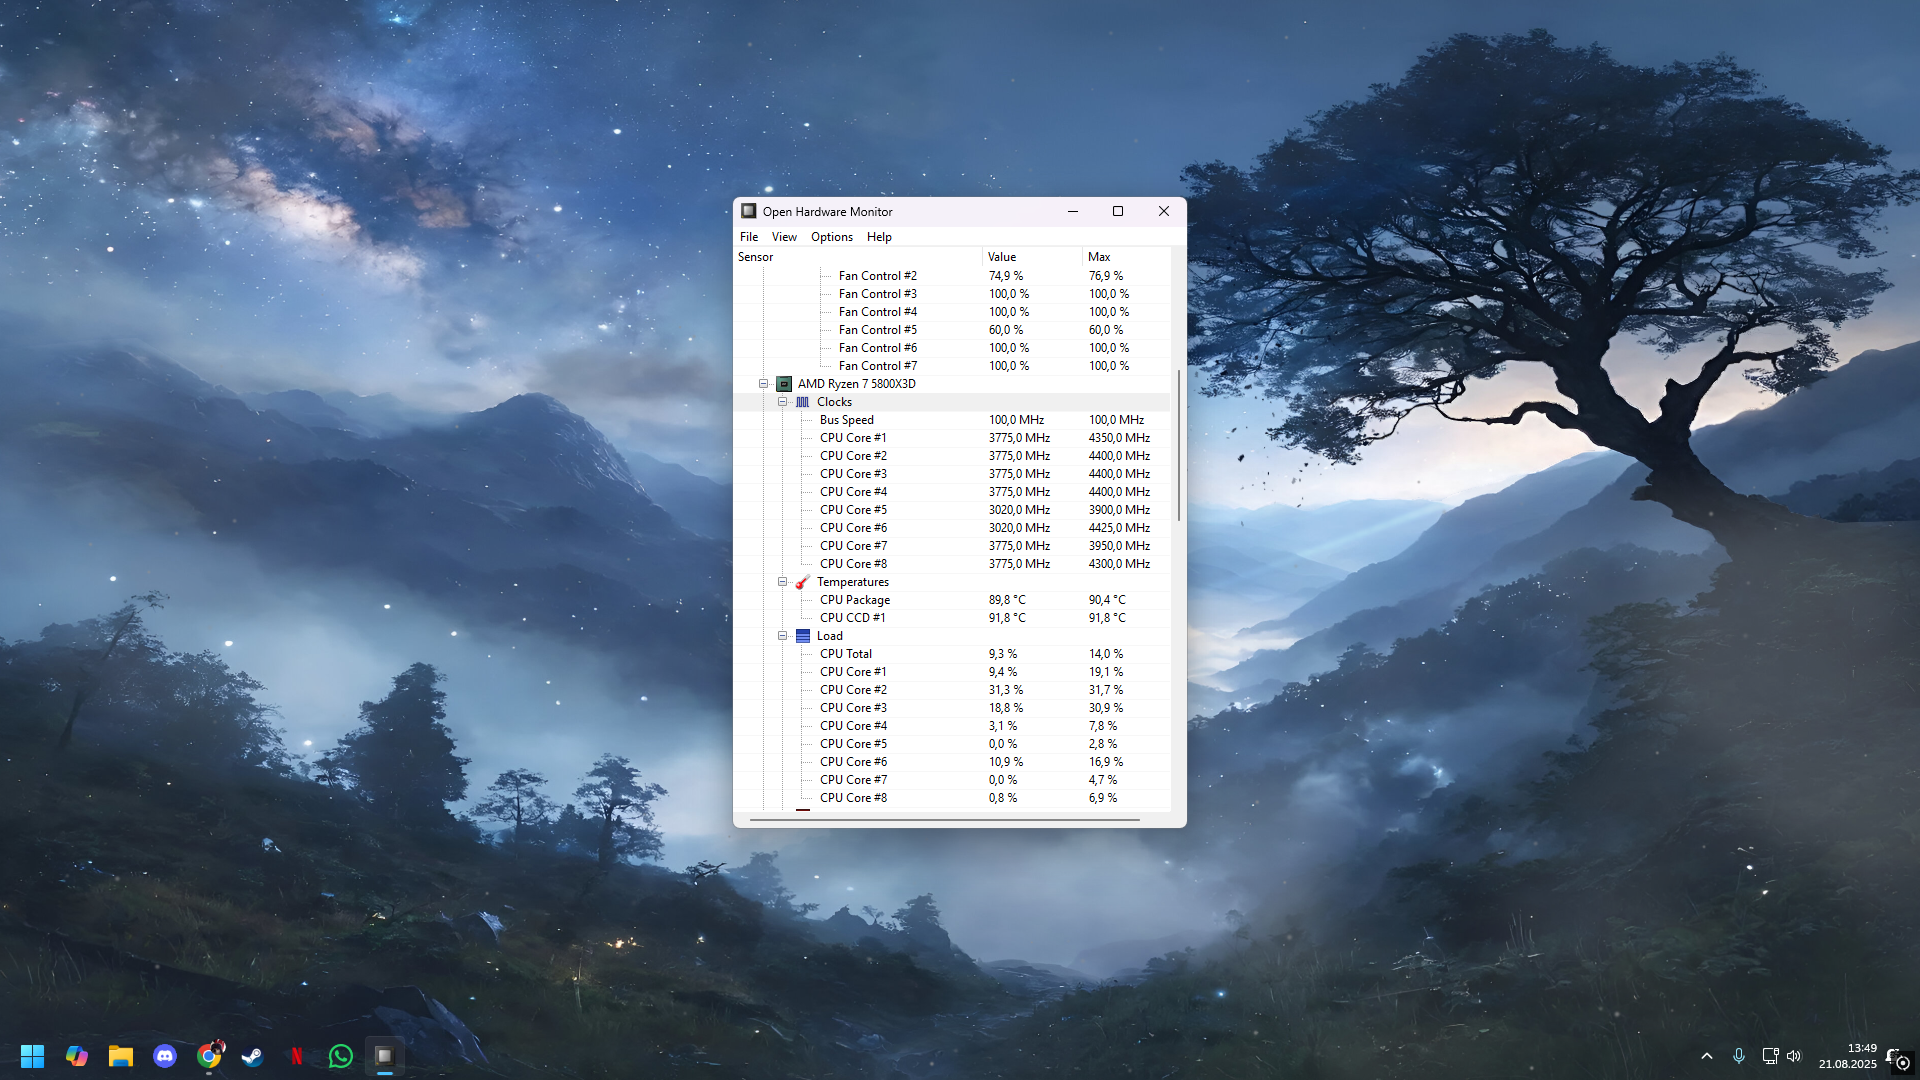Click the 4425,0 MHz max value
1920x1080 pixels.
pyautogui.click(x=1119, y=528)
